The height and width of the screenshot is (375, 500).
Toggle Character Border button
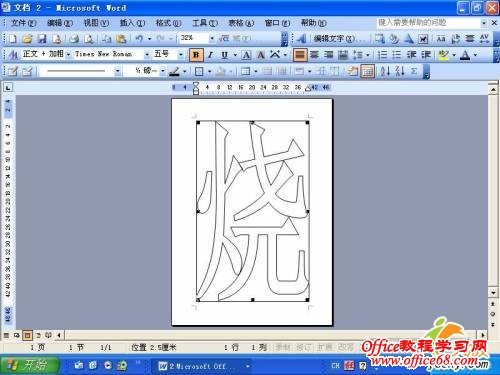pos(246,55)
